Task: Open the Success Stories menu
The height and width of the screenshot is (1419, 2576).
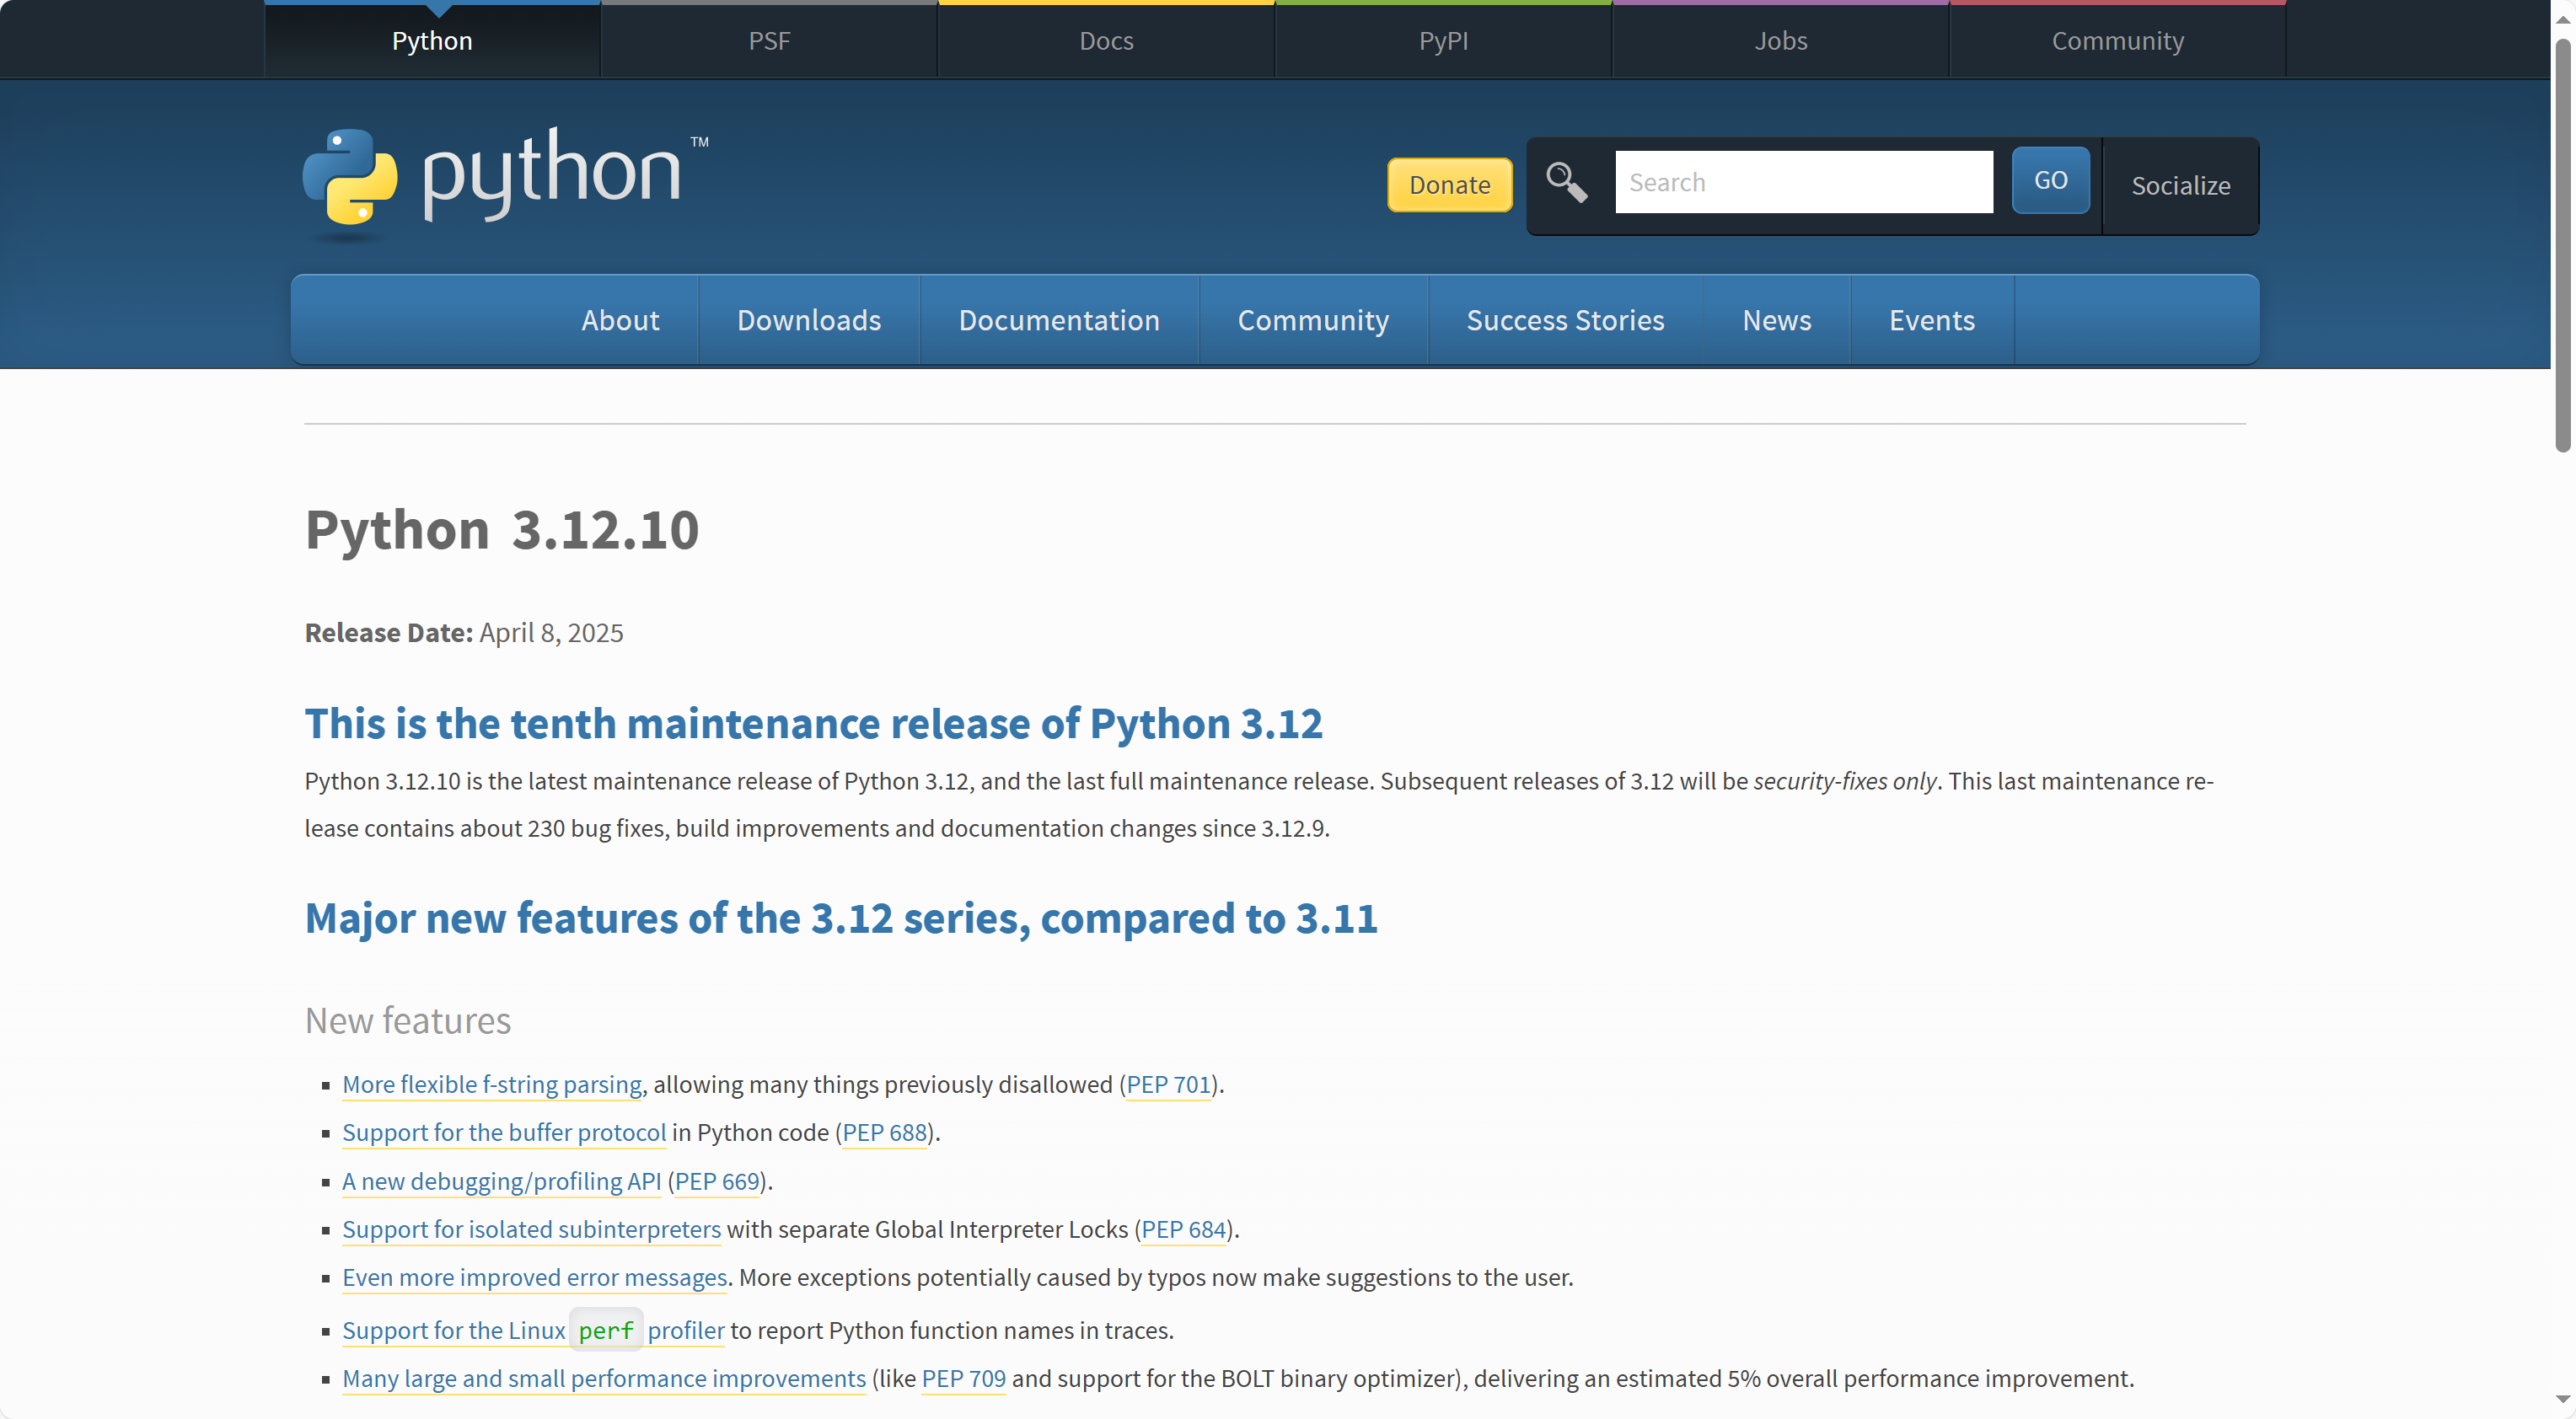Action: click(1565, 320)
